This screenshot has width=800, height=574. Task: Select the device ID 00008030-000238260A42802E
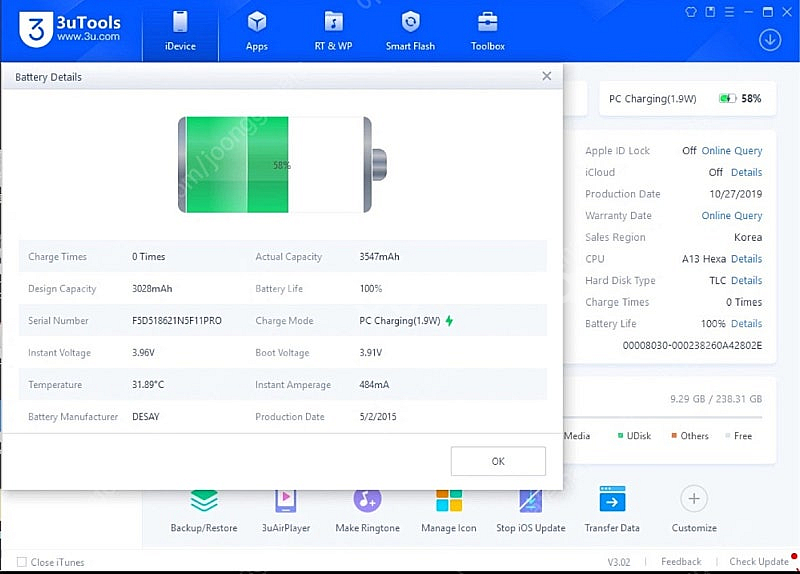692,345
